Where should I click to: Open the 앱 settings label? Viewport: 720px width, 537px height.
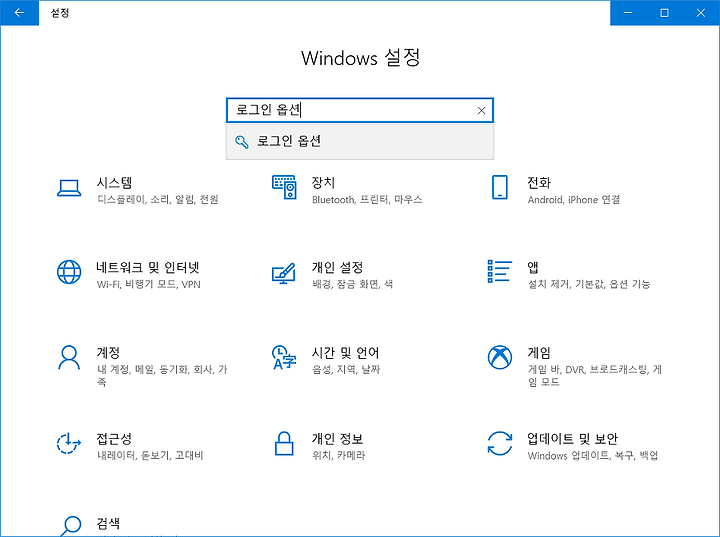533,268
